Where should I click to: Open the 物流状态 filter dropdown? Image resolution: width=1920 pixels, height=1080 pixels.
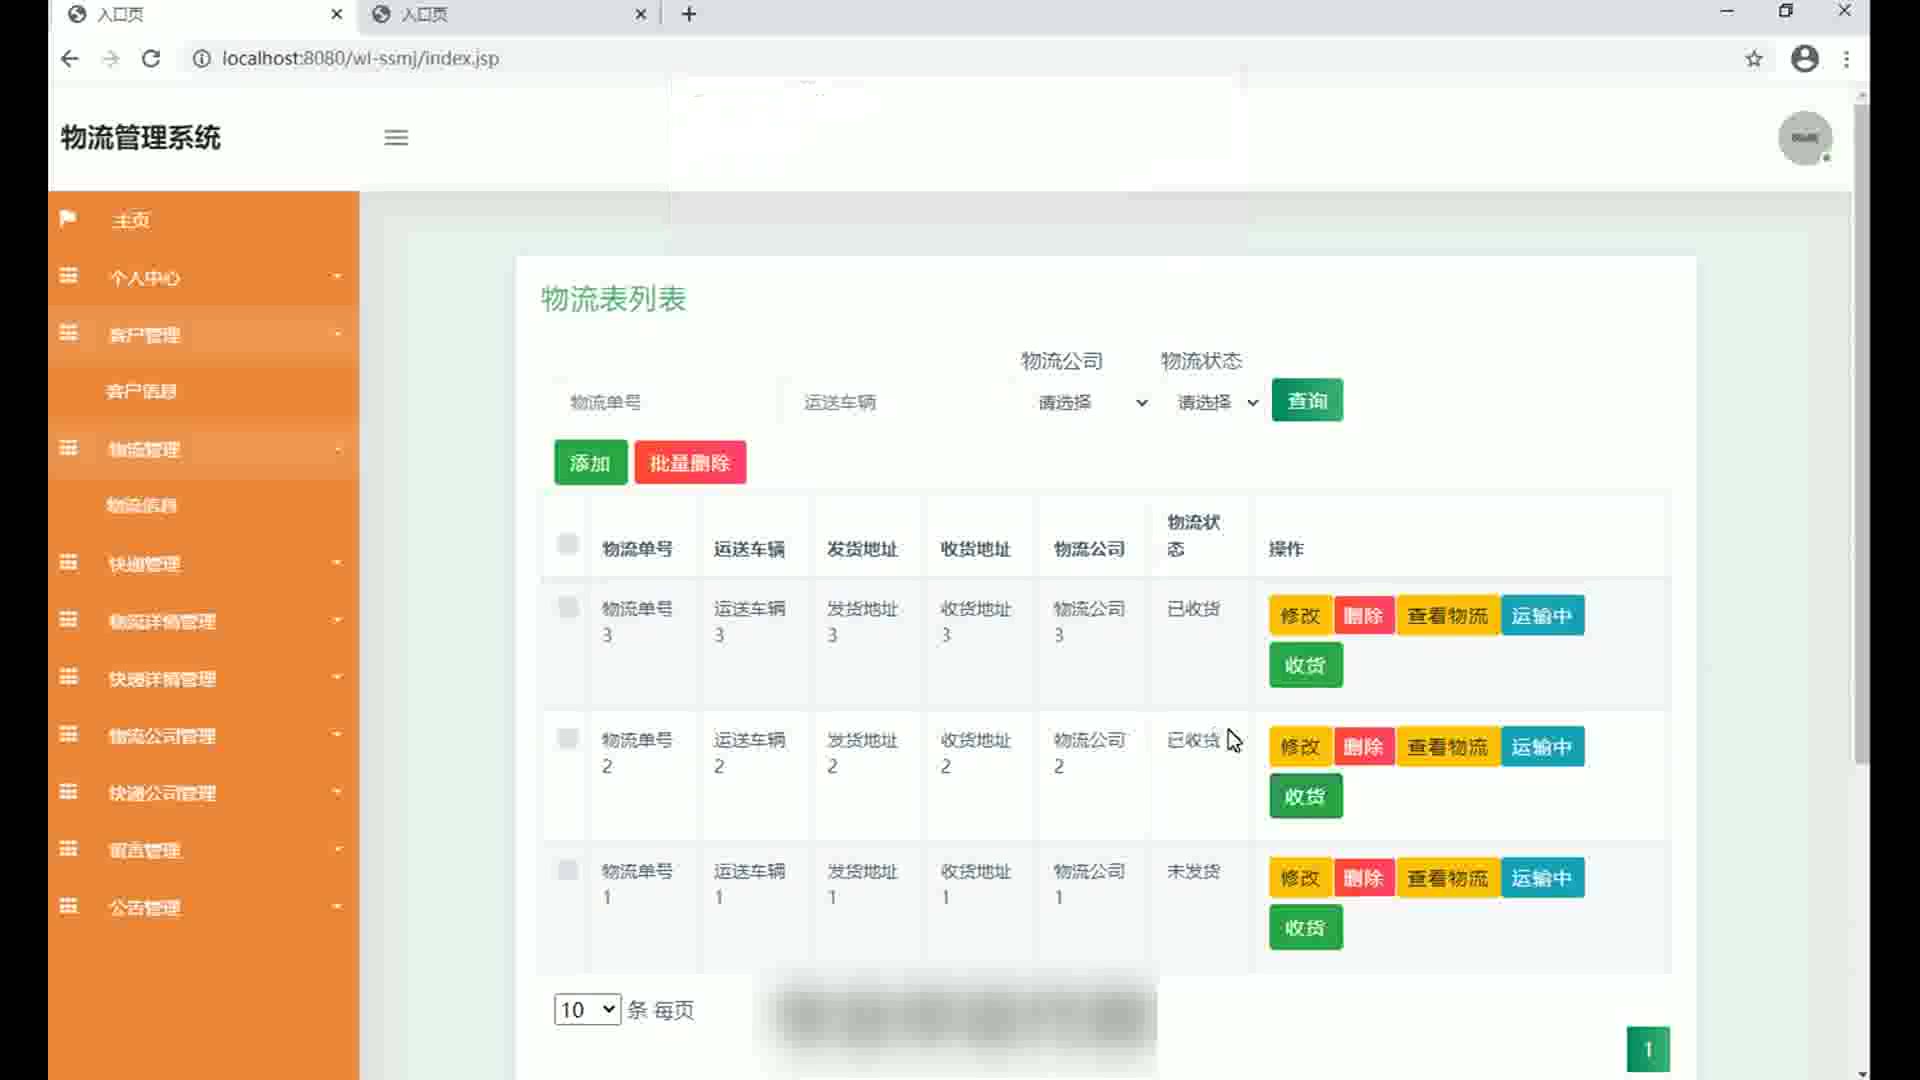[1216, 402]
